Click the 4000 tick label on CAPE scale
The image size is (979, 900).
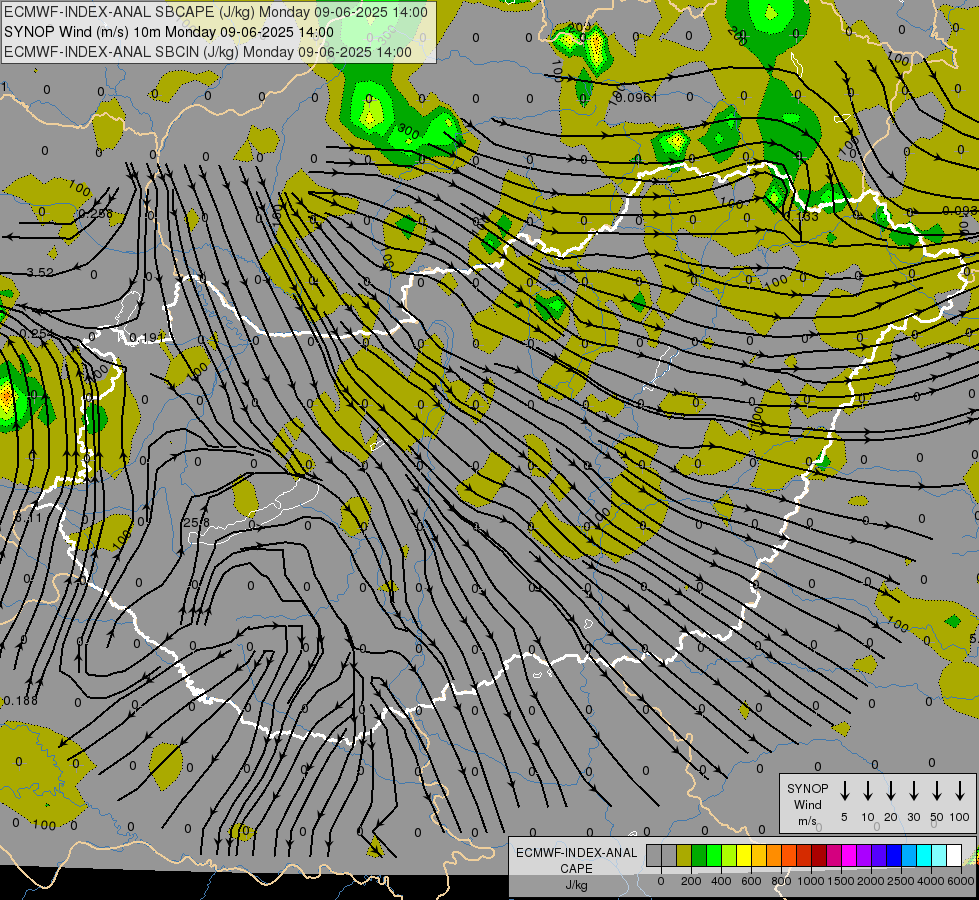click(x=930, y=881)
